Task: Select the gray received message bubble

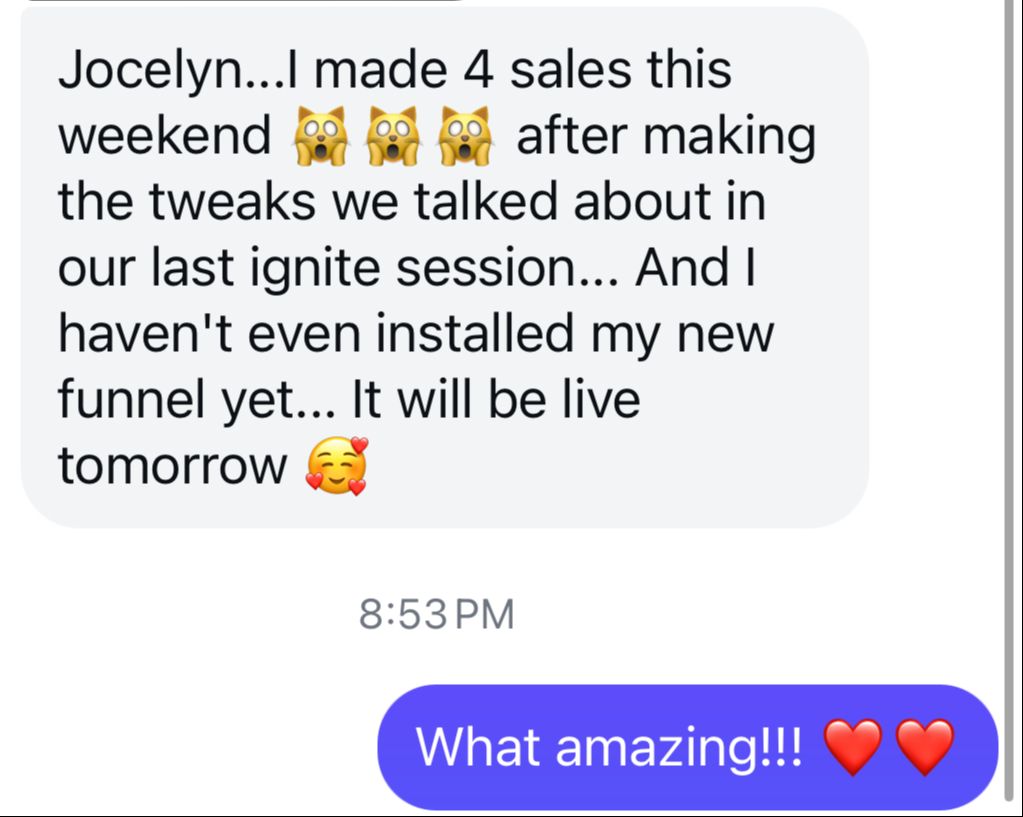Action: coord(445,267)
